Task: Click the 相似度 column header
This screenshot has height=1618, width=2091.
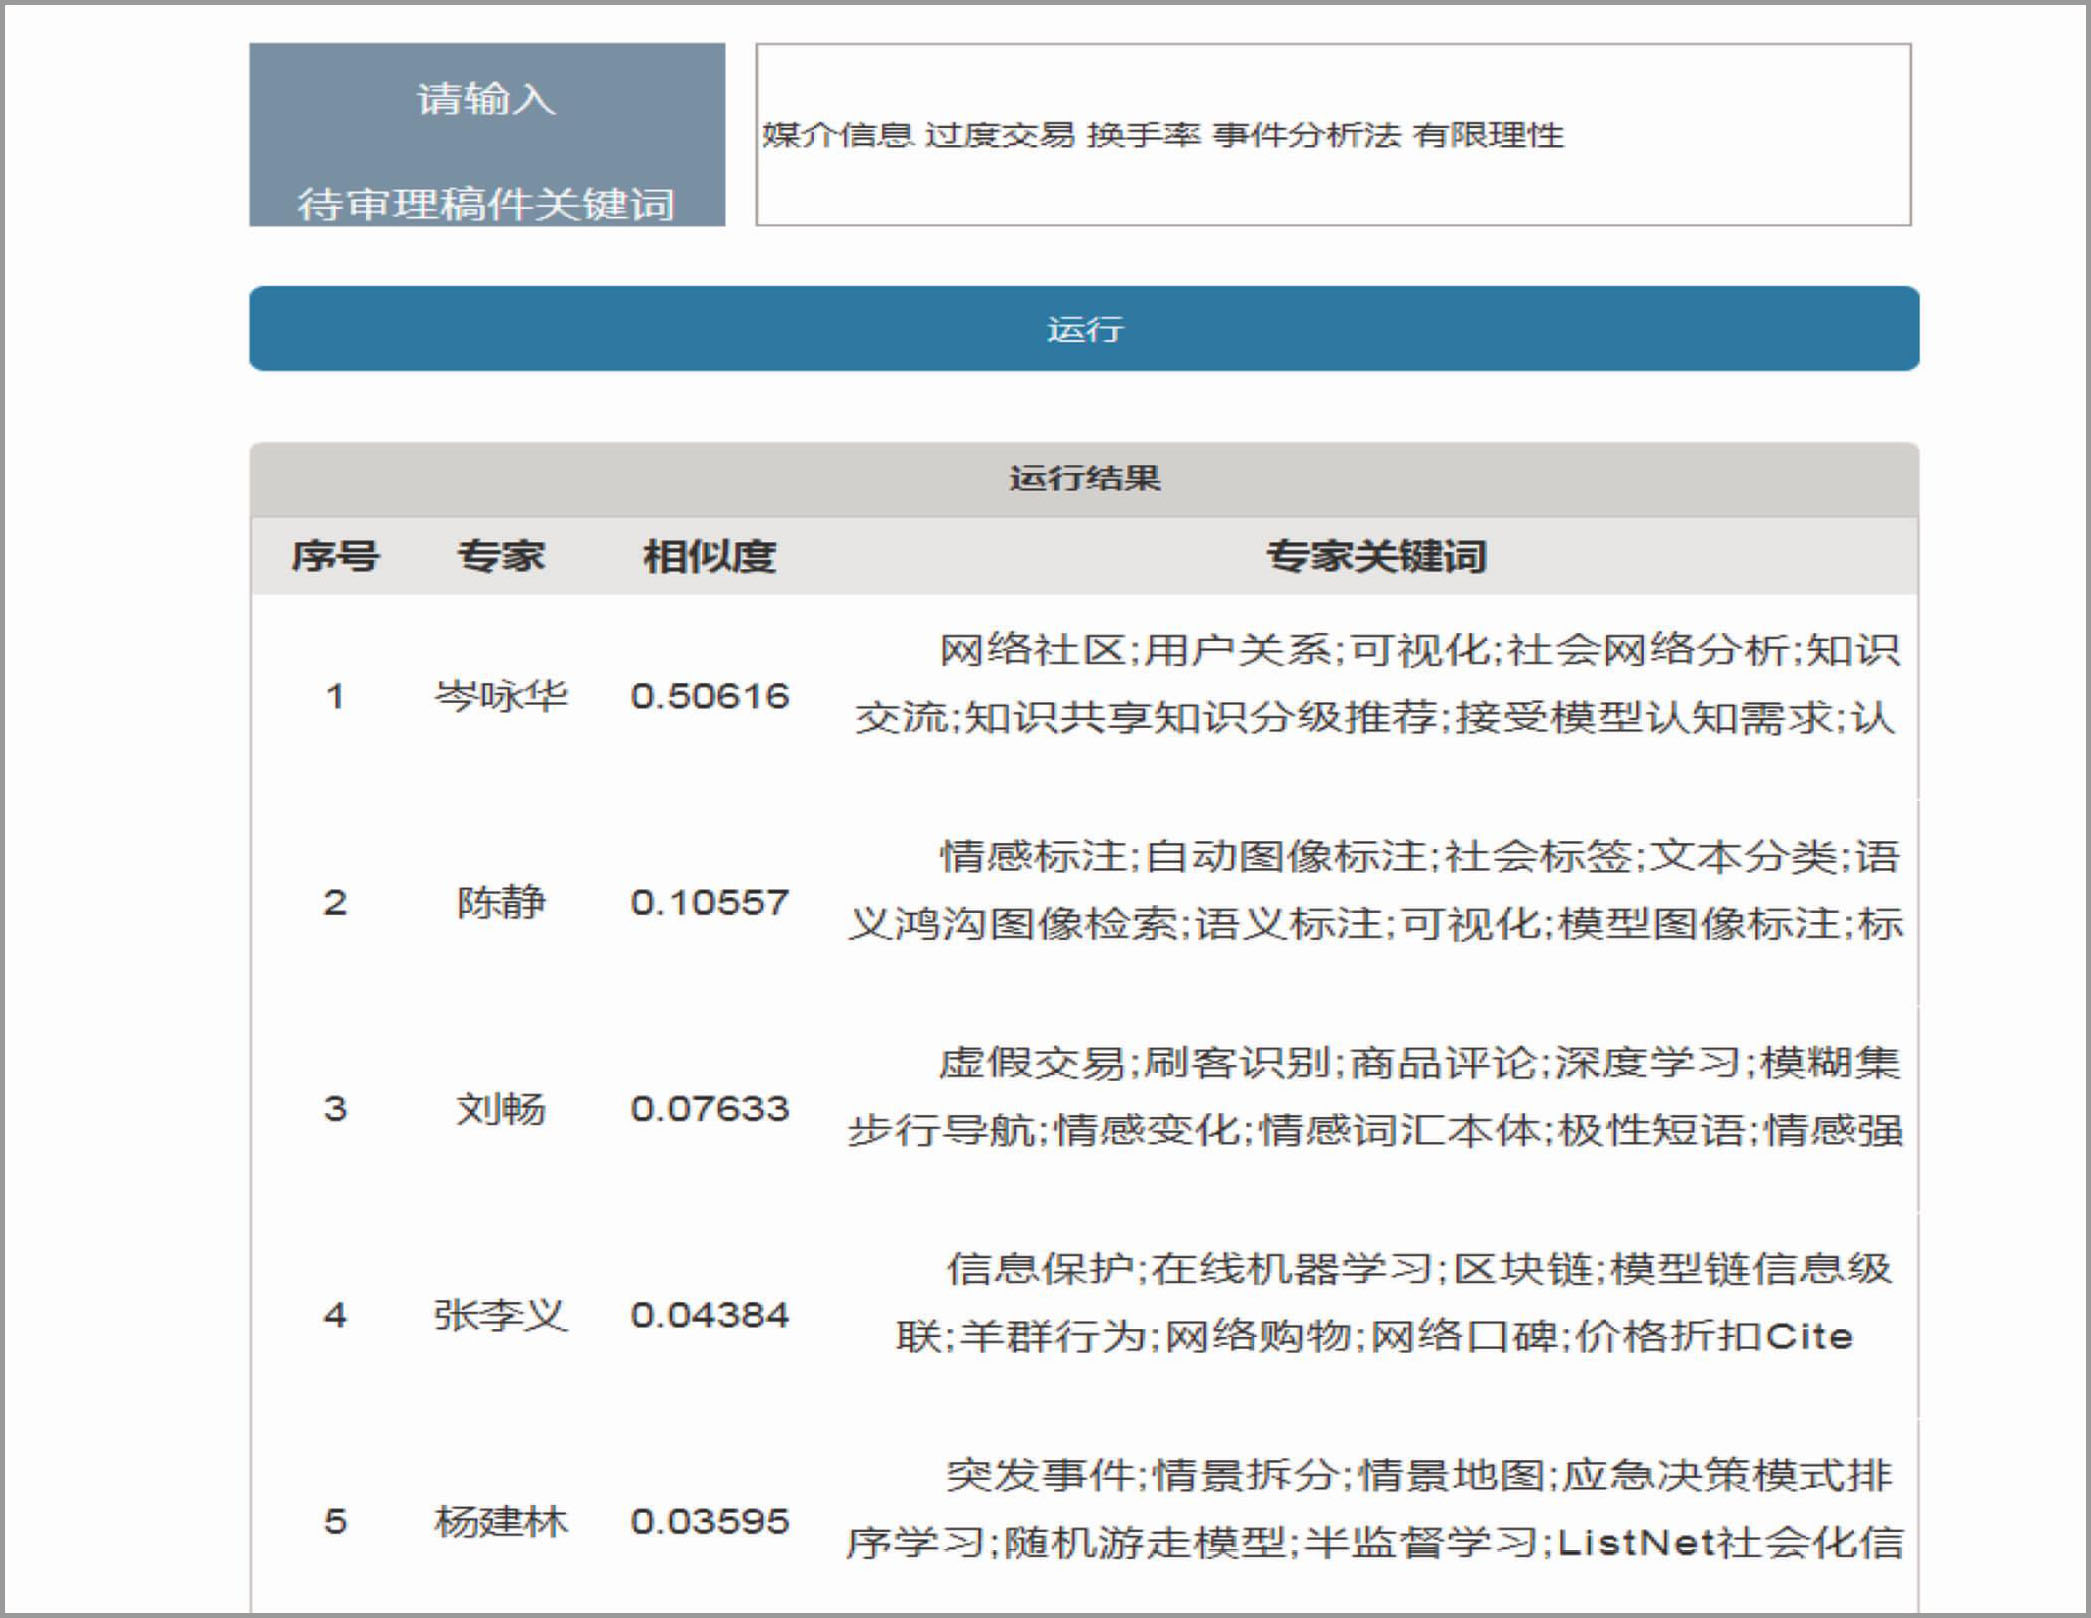Action: [x=709, y=556]
